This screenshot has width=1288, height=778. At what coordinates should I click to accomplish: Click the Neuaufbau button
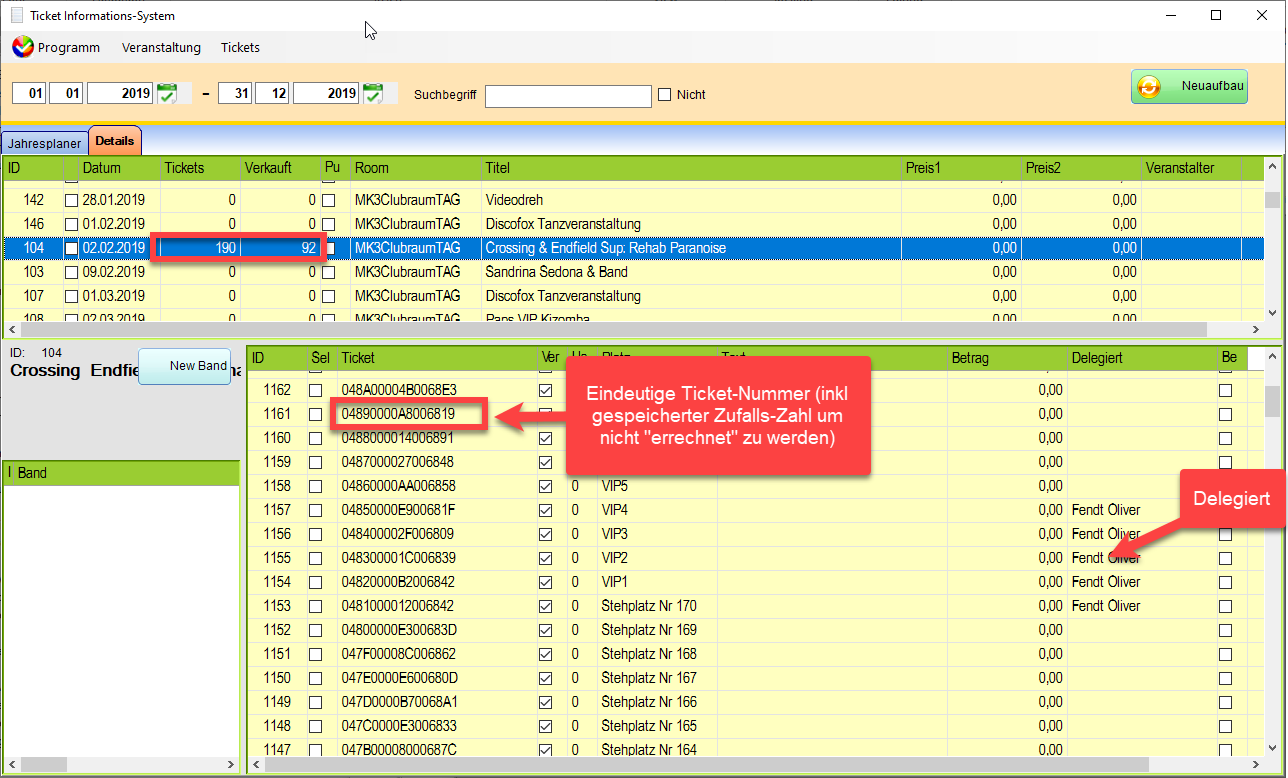click(x=1189, y=86)
